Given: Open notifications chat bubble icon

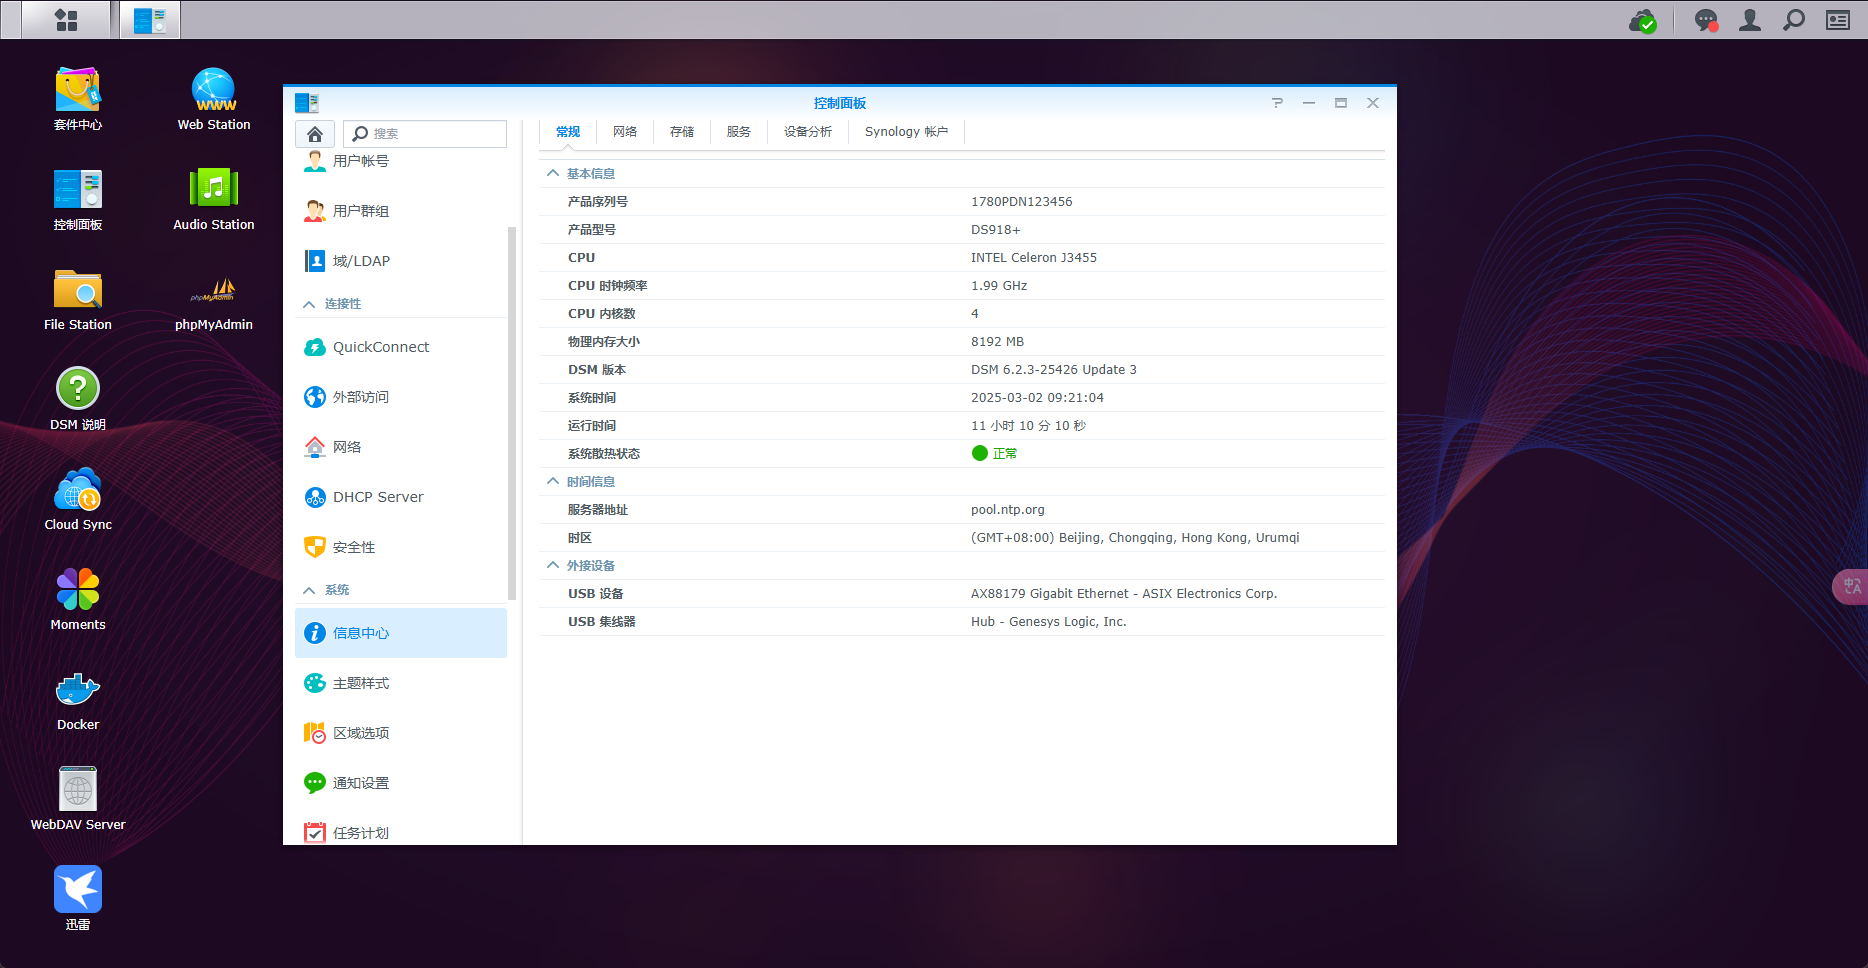Looking at the screenshot, I should [1706, 20].
